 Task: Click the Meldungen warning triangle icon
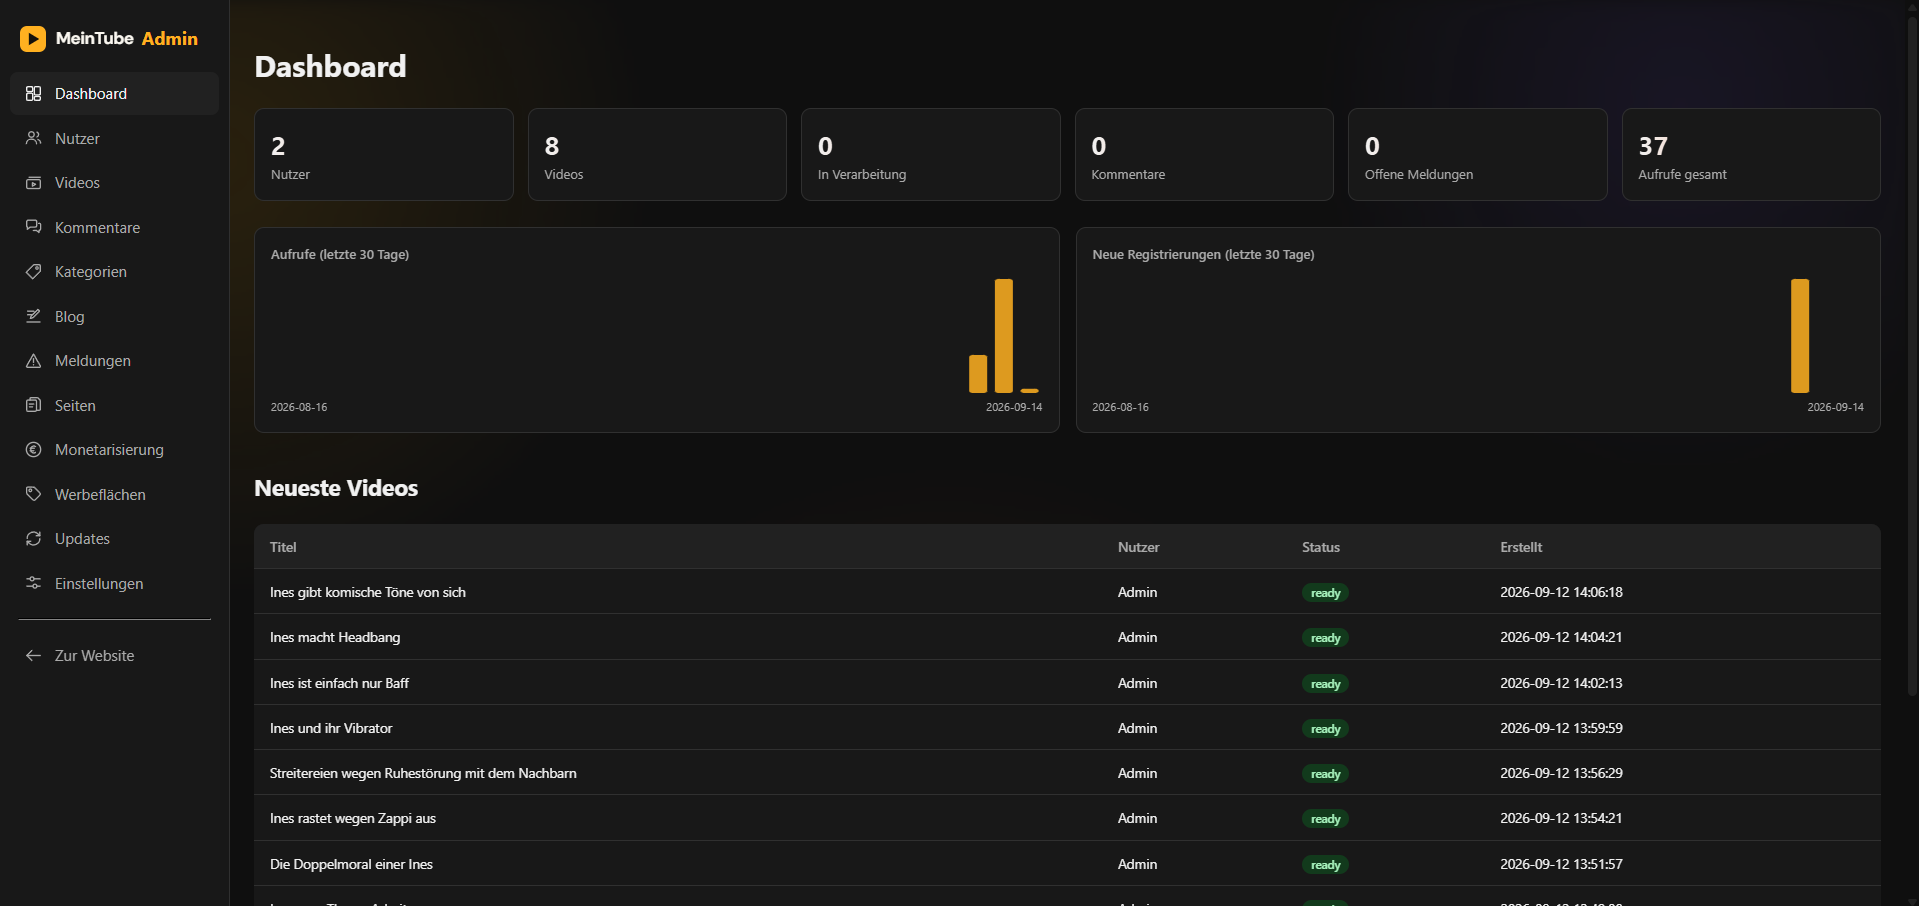point(33,361)
